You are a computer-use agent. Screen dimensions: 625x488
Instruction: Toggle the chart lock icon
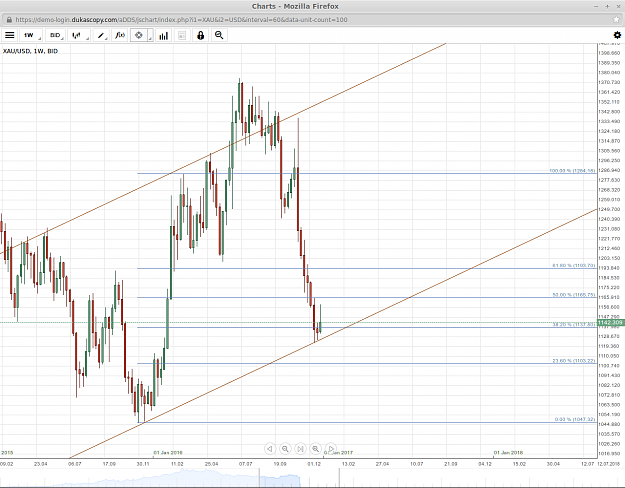tap(200, 35)
